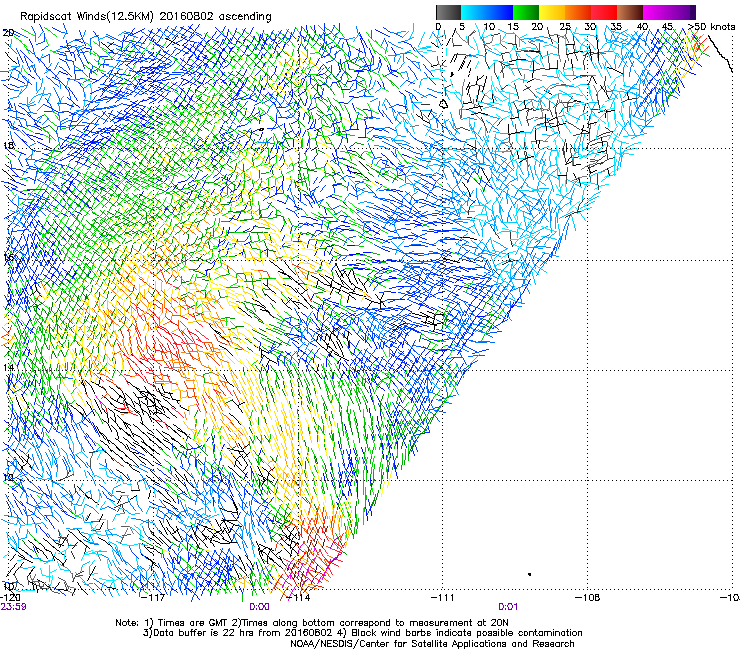Click the ">50 knots" legend label
Viewport: 740px width, 650px height.
712,27
